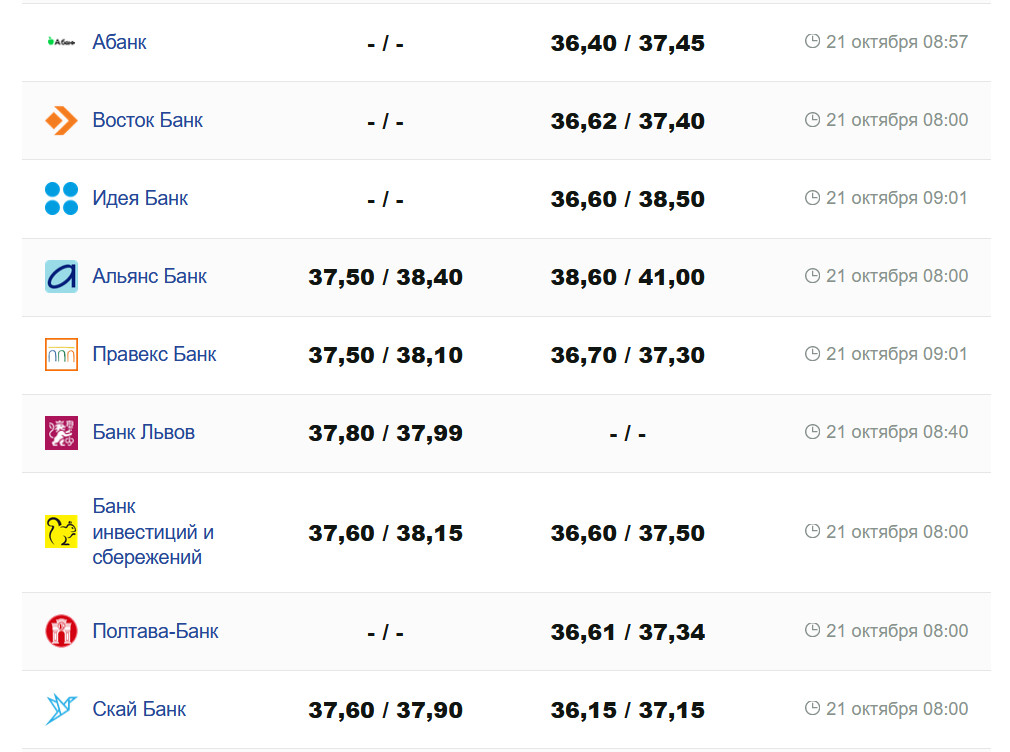Open the Абанк bank link
1010x752 pixels.
click(119, 42)
